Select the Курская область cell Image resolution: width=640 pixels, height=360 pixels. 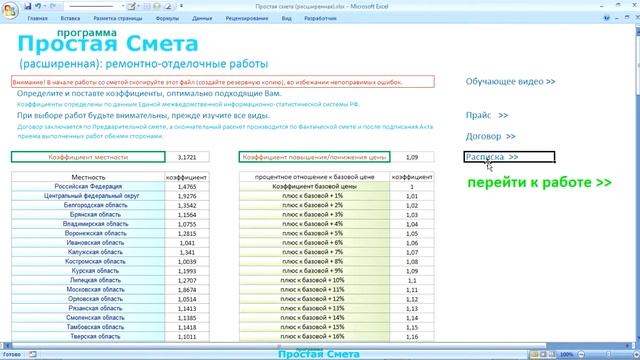pyautogui.click(x=88, y=271)
